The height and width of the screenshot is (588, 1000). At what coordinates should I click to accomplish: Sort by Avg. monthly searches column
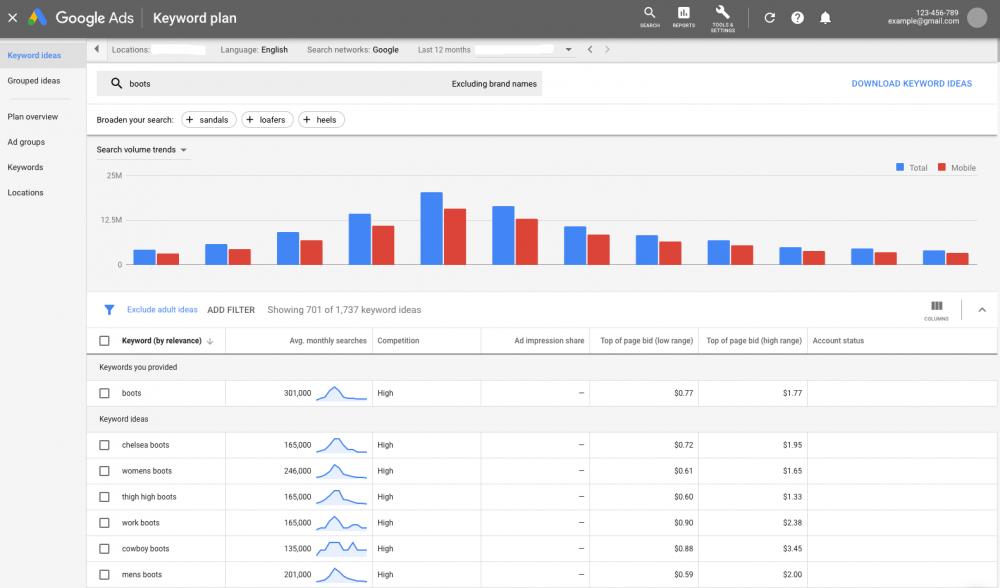pyautogui.click(x=328, y=341)
